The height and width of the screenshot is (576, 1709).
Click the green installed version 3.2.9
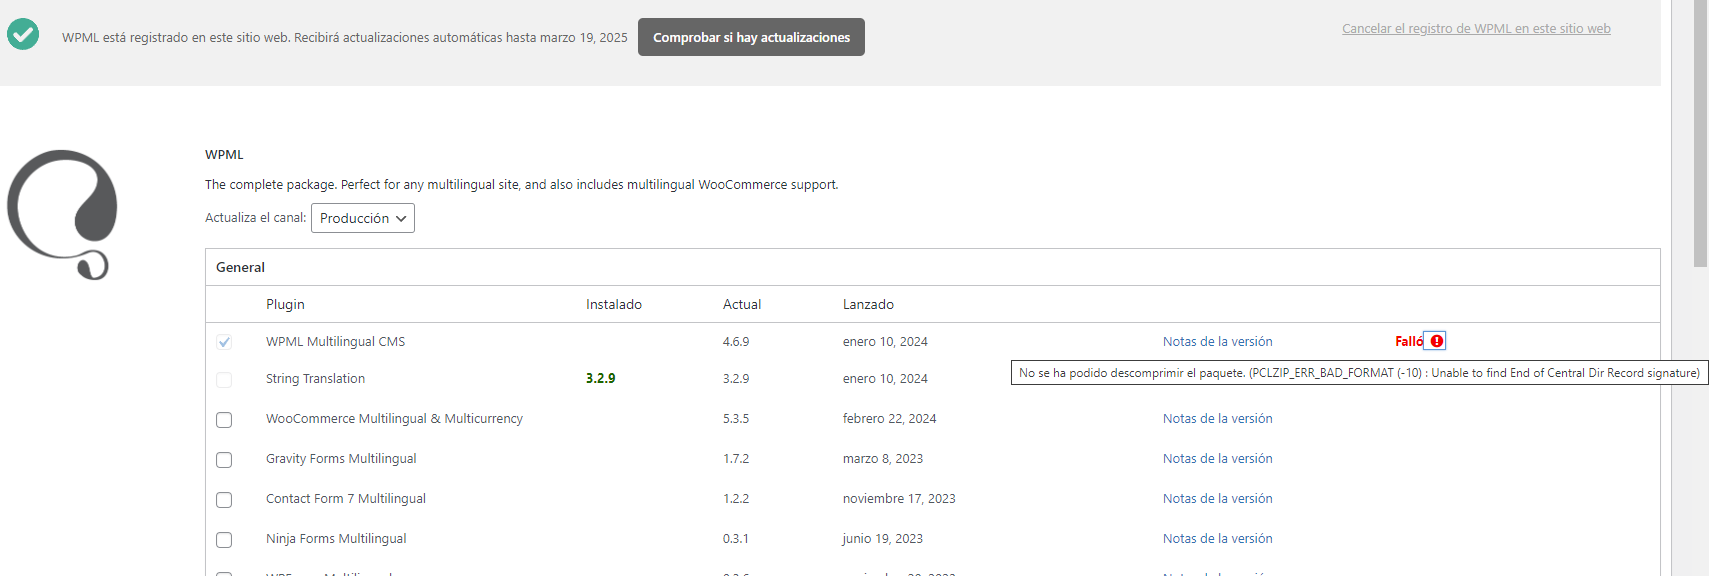[600, 378]
